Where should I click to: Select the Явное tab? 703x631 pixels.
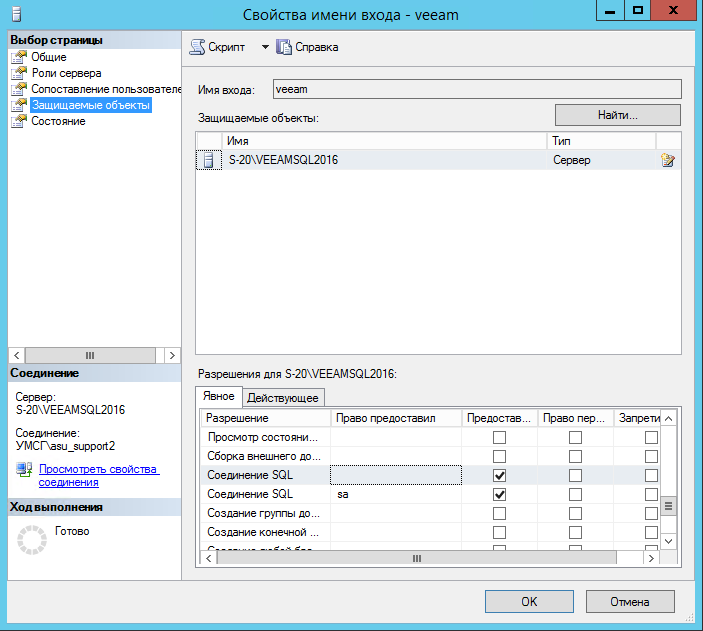[x=219, y=397]
